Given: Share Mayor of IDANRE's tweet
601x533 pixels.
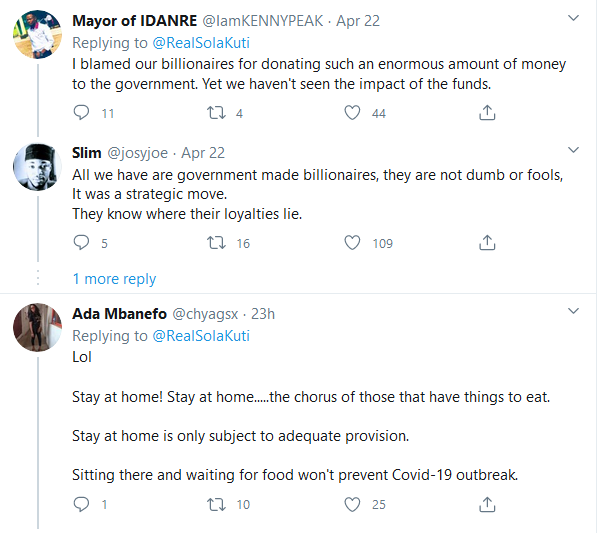Looking at the screenshot, I should 488,113.
